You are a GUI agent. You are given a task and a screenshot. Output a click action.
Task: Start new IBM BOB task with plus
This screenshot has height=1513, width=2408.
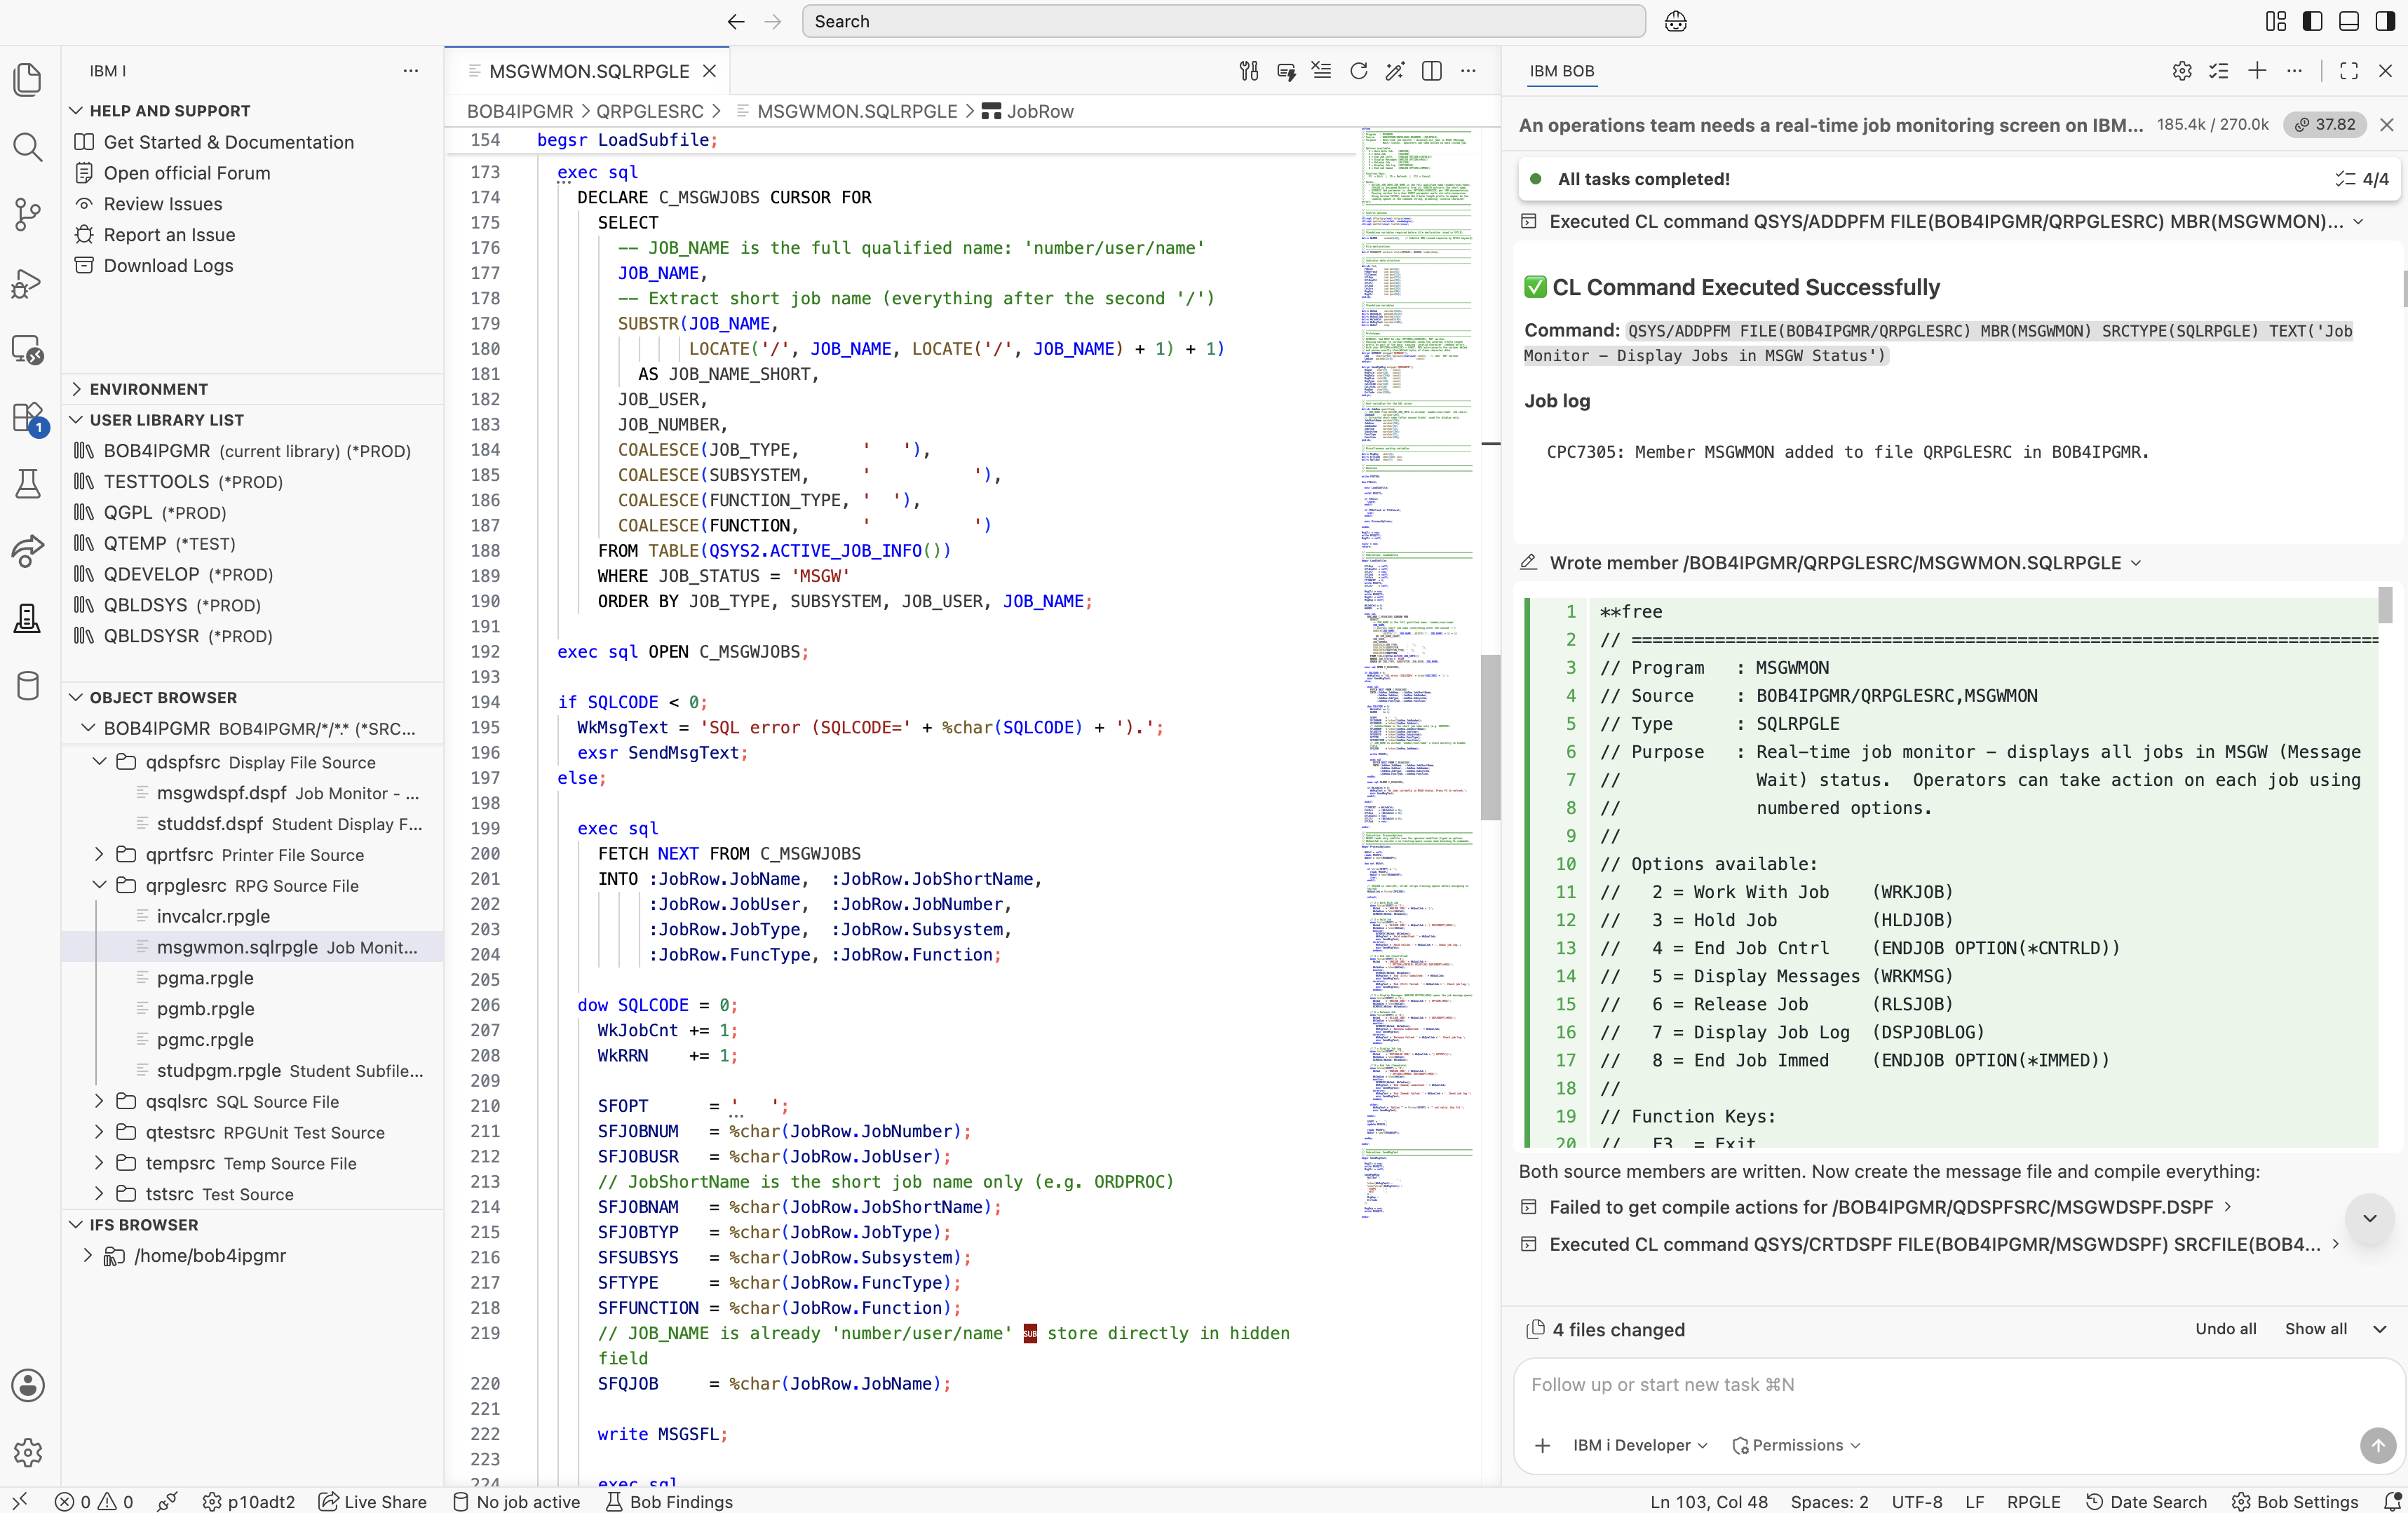(x=2257, y=71)
